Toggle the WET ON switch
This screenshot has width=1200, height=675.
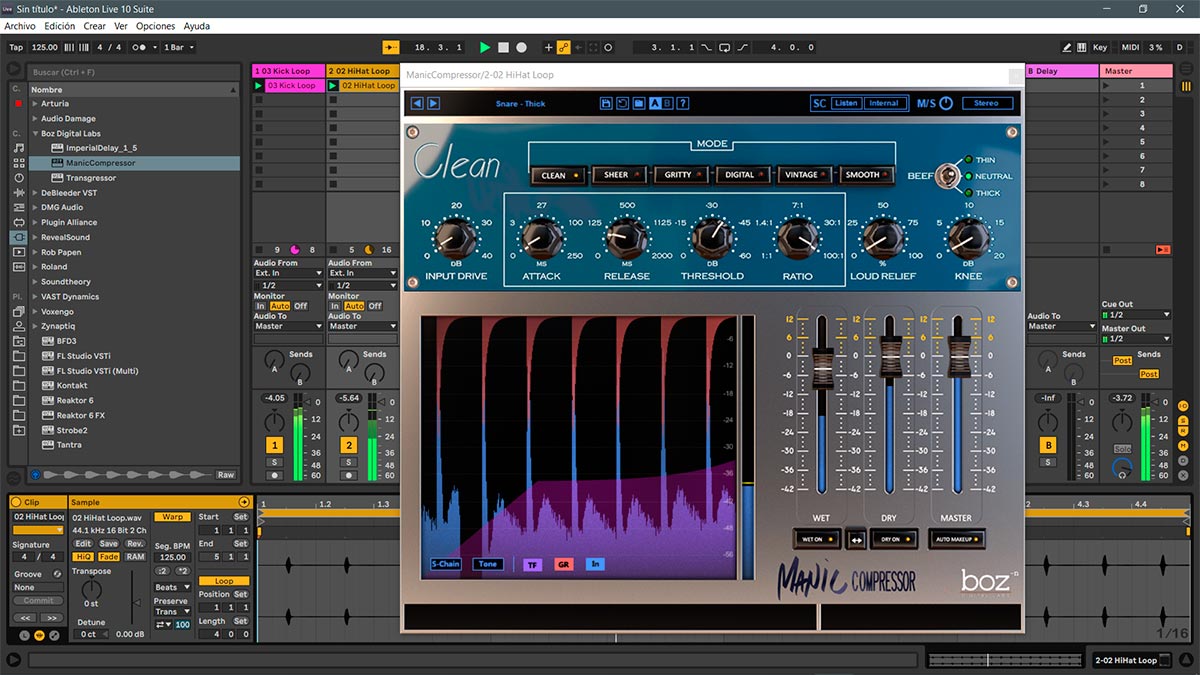point(817,539)
